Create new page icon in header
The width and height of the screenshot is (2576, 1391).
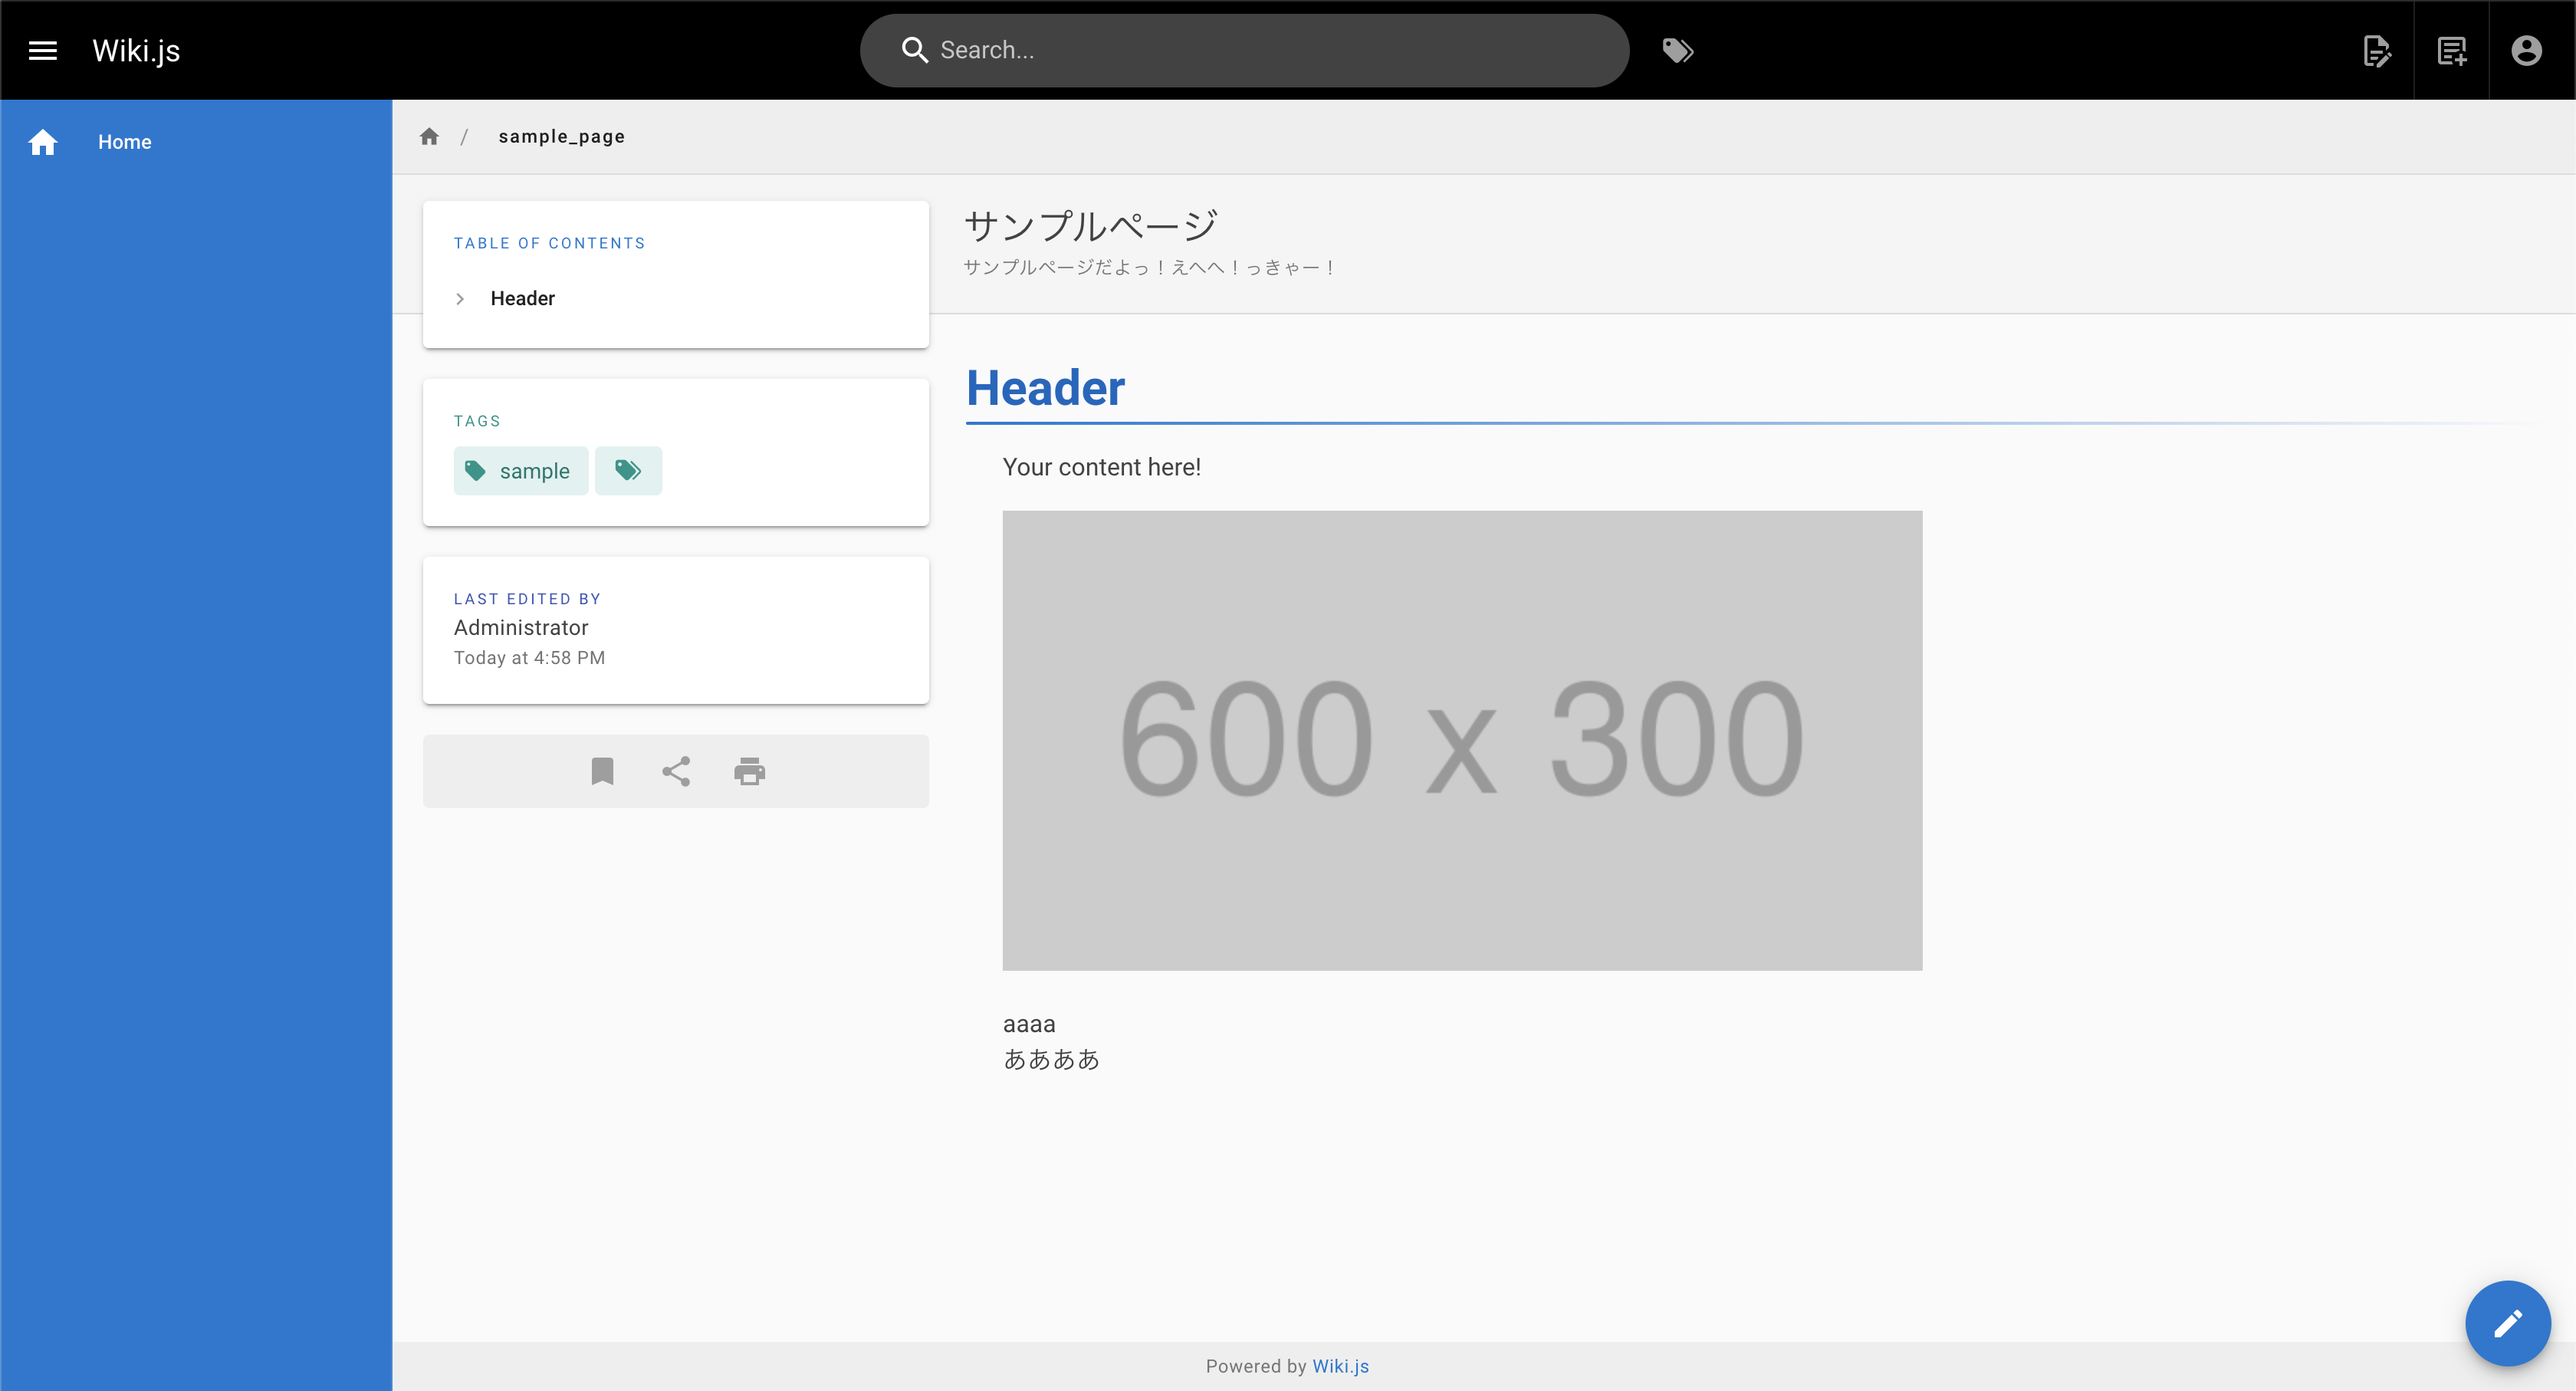coord(2451,50)
